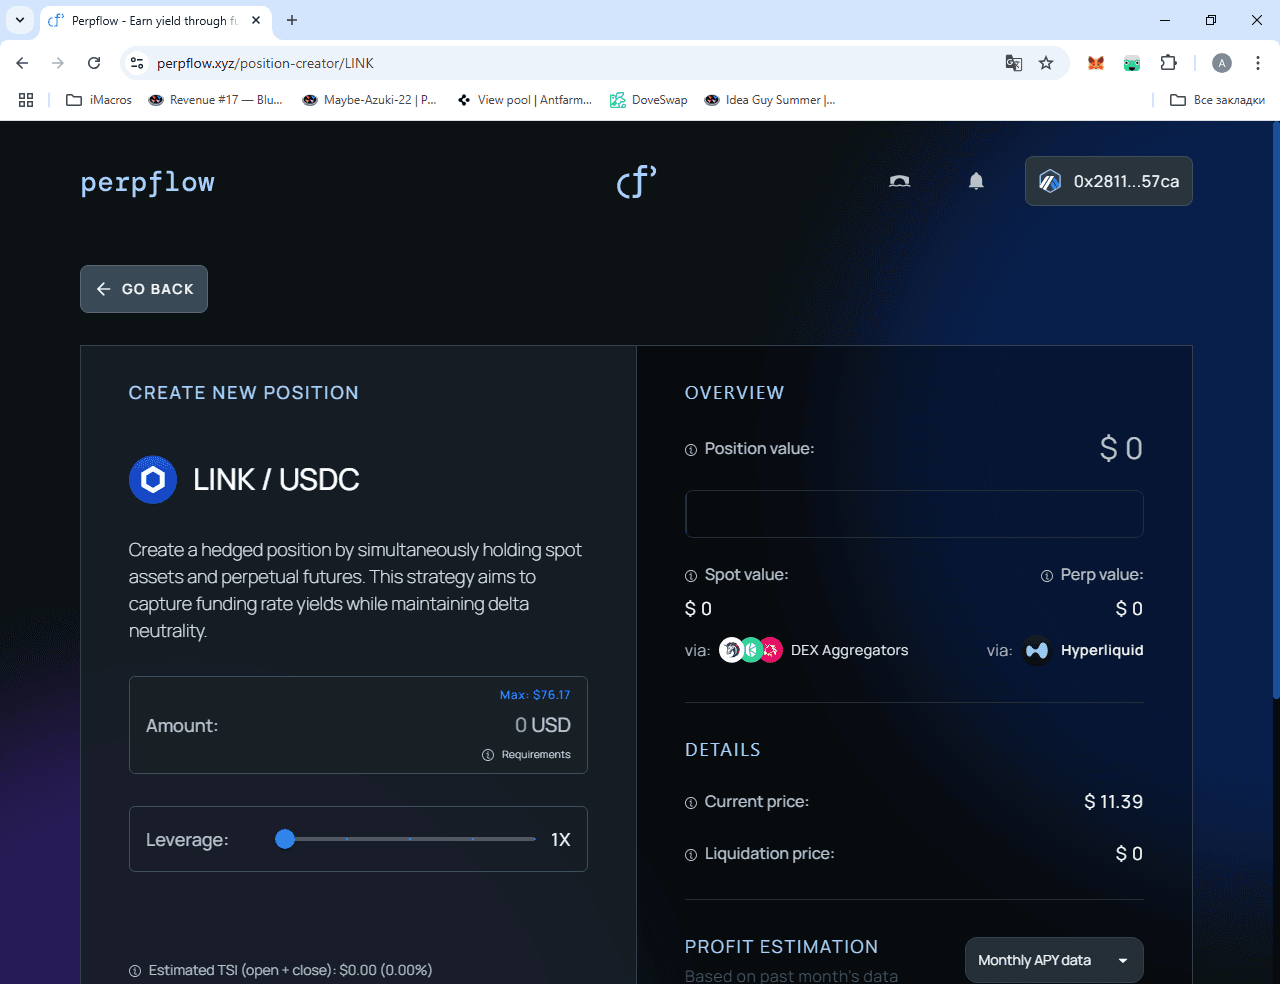The width and height of the screenshot is (1280, 984).
Task: Bookmark this page with star icon
Action: (x=1046, y=63)
